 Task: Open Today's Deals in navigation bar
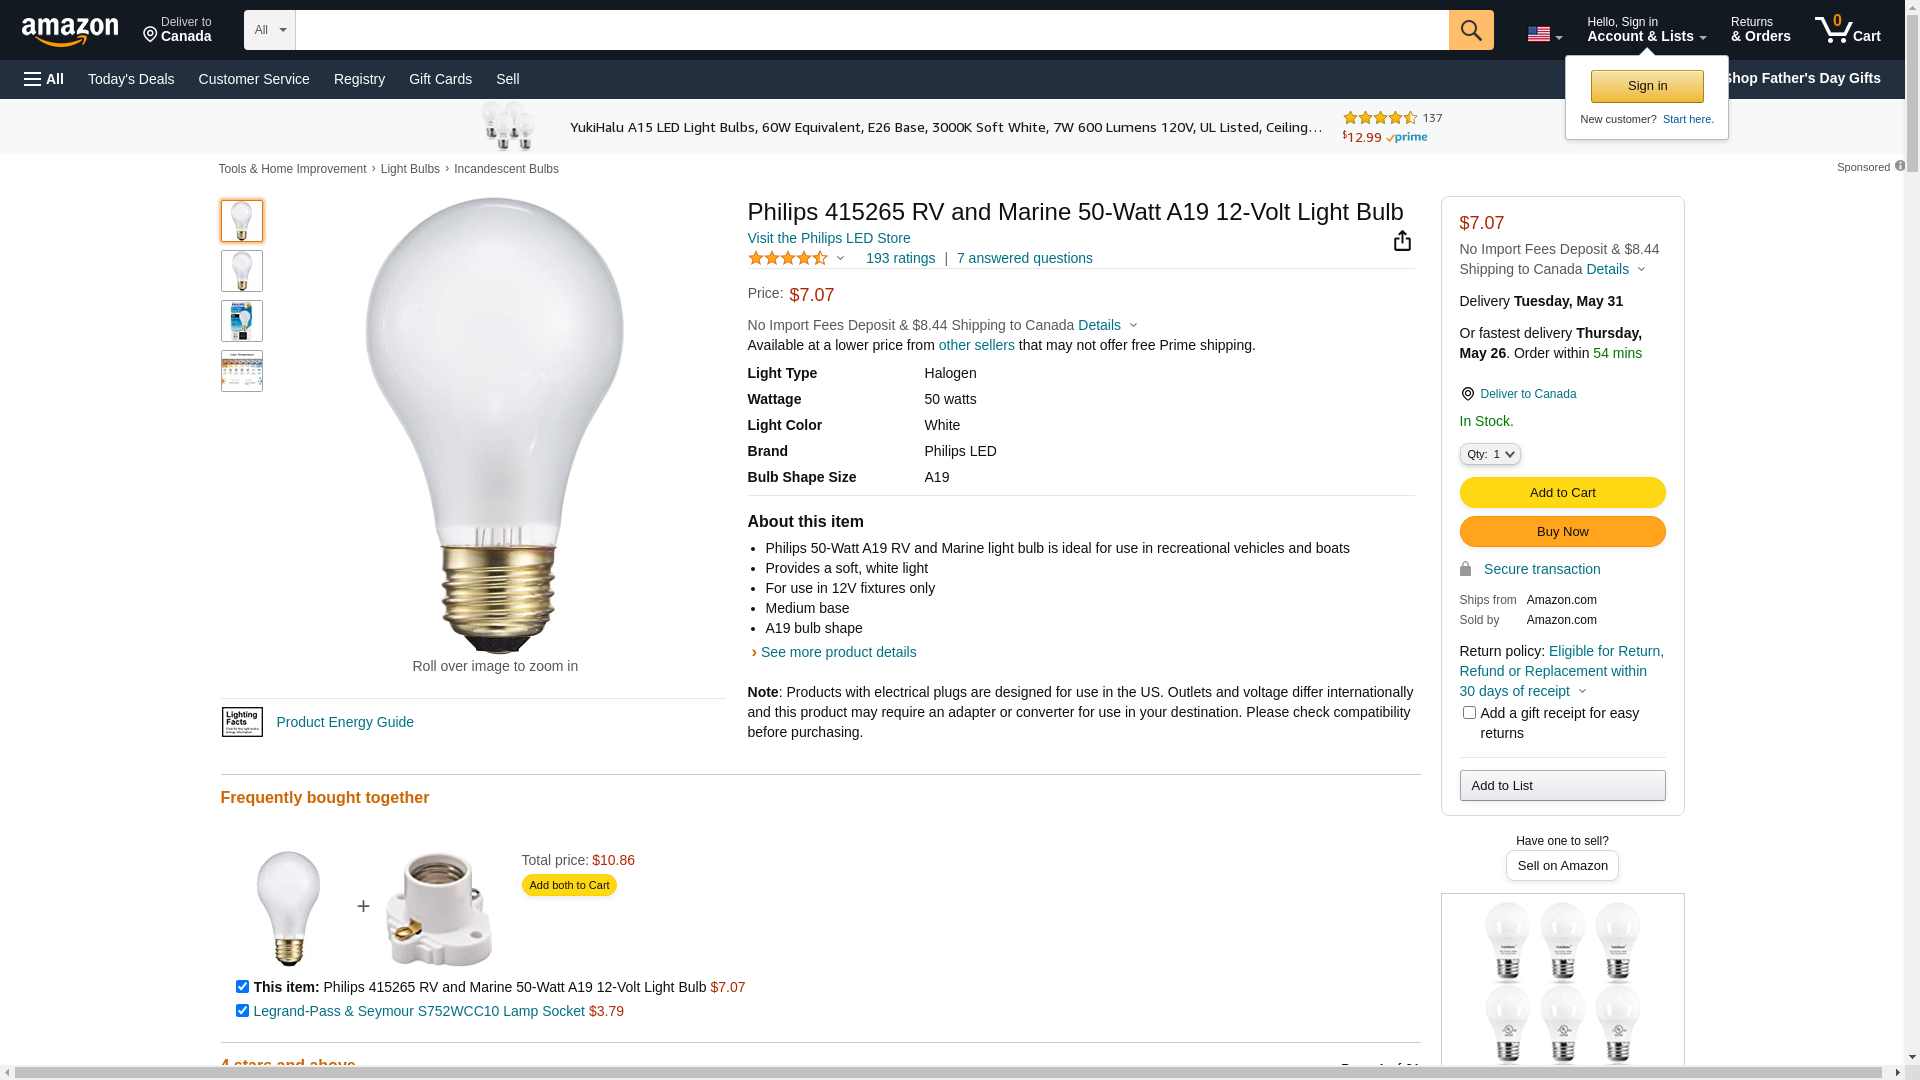131,79
